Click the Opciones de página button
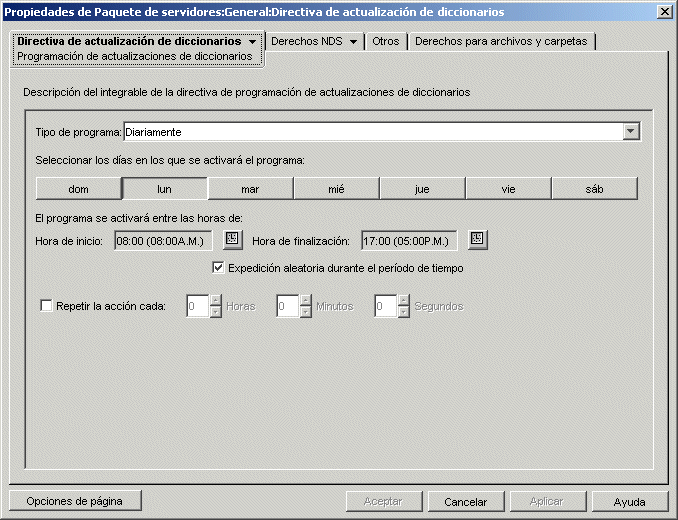The width and height of the screenshot is (678, 520). [75, 501]
